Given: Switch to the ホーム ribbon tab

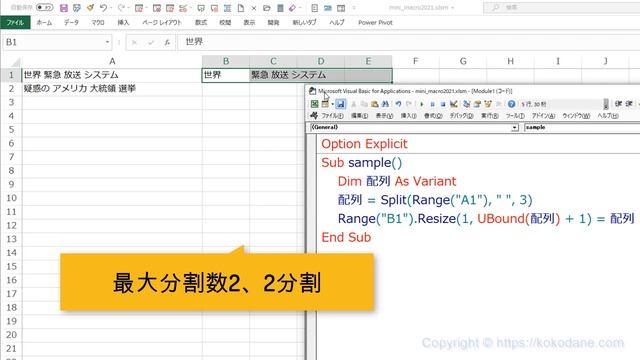Looking at the screenshot, I should coord(44,22).
